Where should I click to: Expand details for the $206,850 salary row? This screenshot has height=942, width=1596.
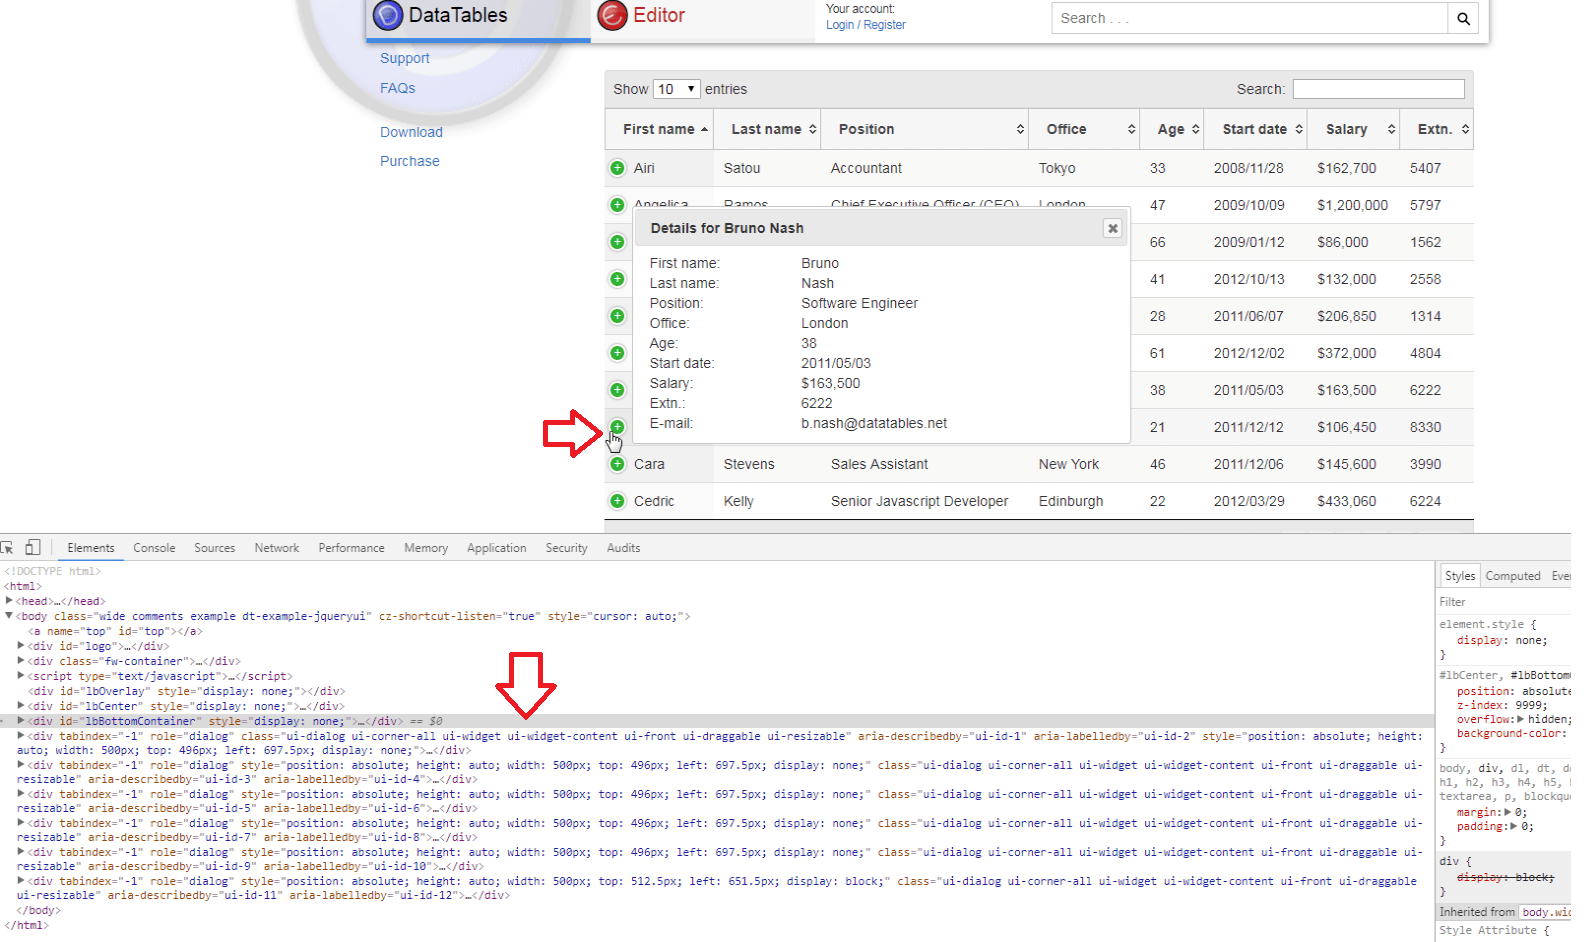(x=617, y=316)
